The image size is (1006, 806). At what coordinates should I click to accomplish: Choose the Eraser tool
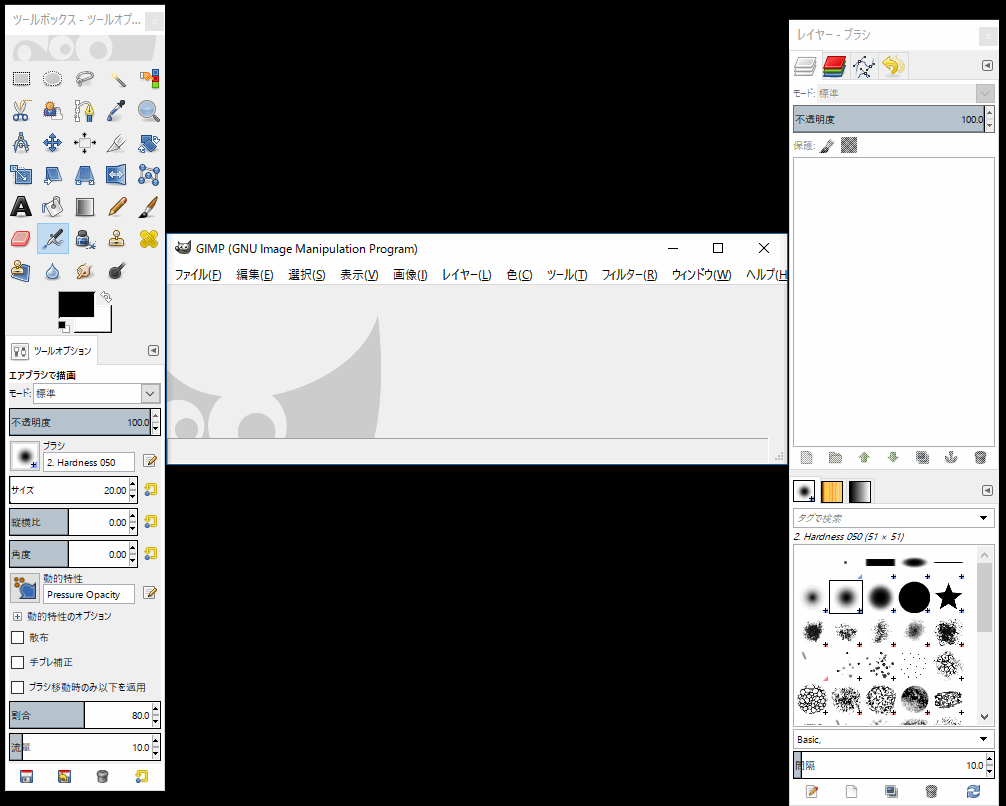pyautogui.click(x=21, y=239)
